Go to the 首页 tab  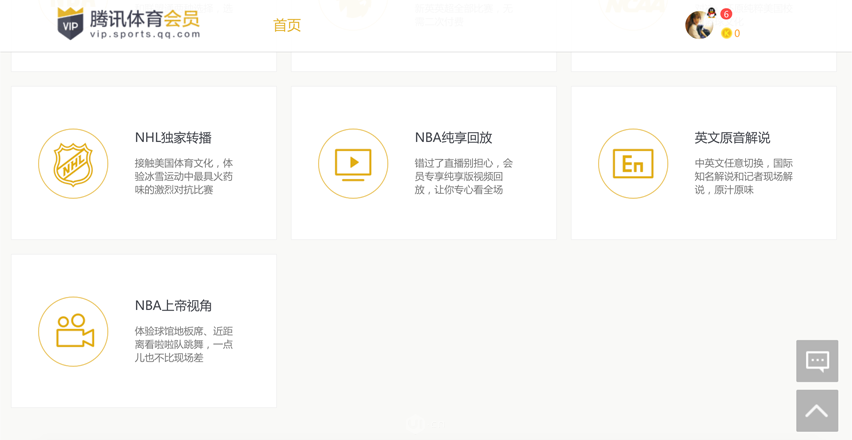[287, 25]
